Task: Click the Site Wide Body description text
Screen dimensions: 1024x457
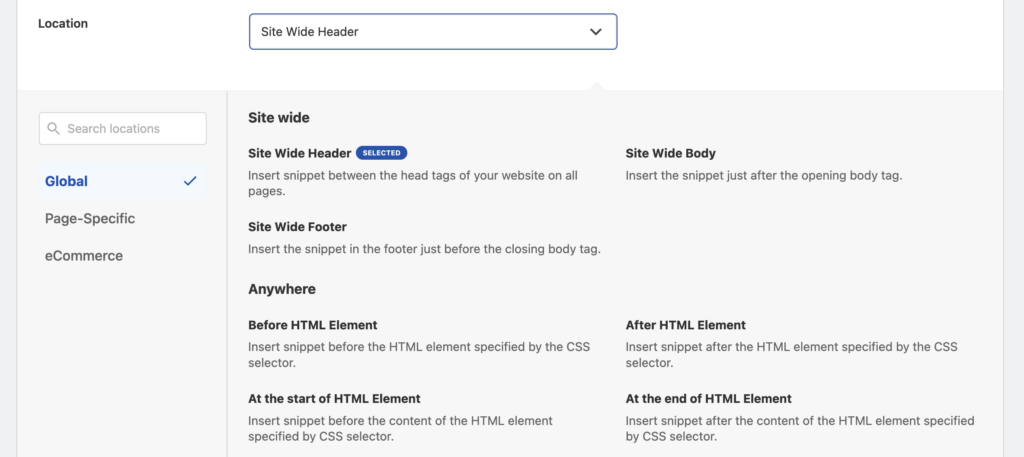Action: pos(764,176)
